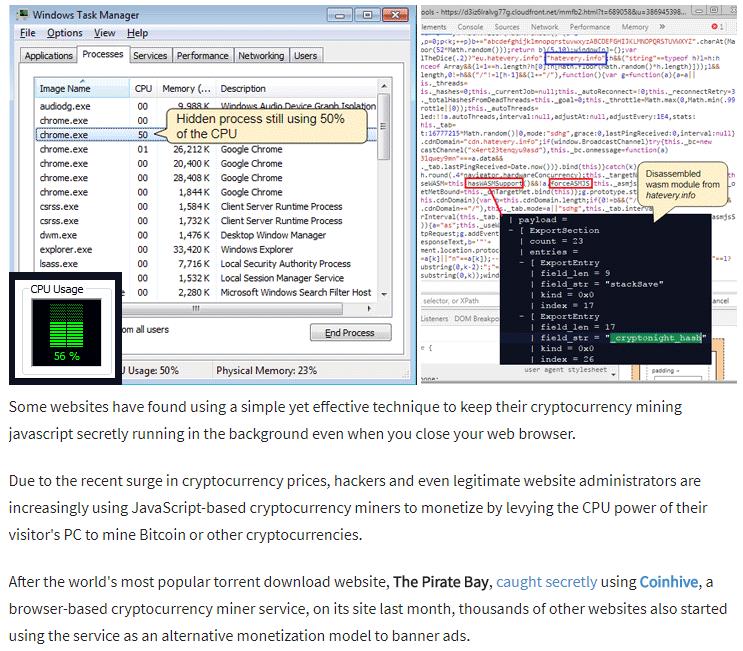The height and width of the screenshot is (651, 743).
Task: Click the End Process button
Action: tap(351, 333)
